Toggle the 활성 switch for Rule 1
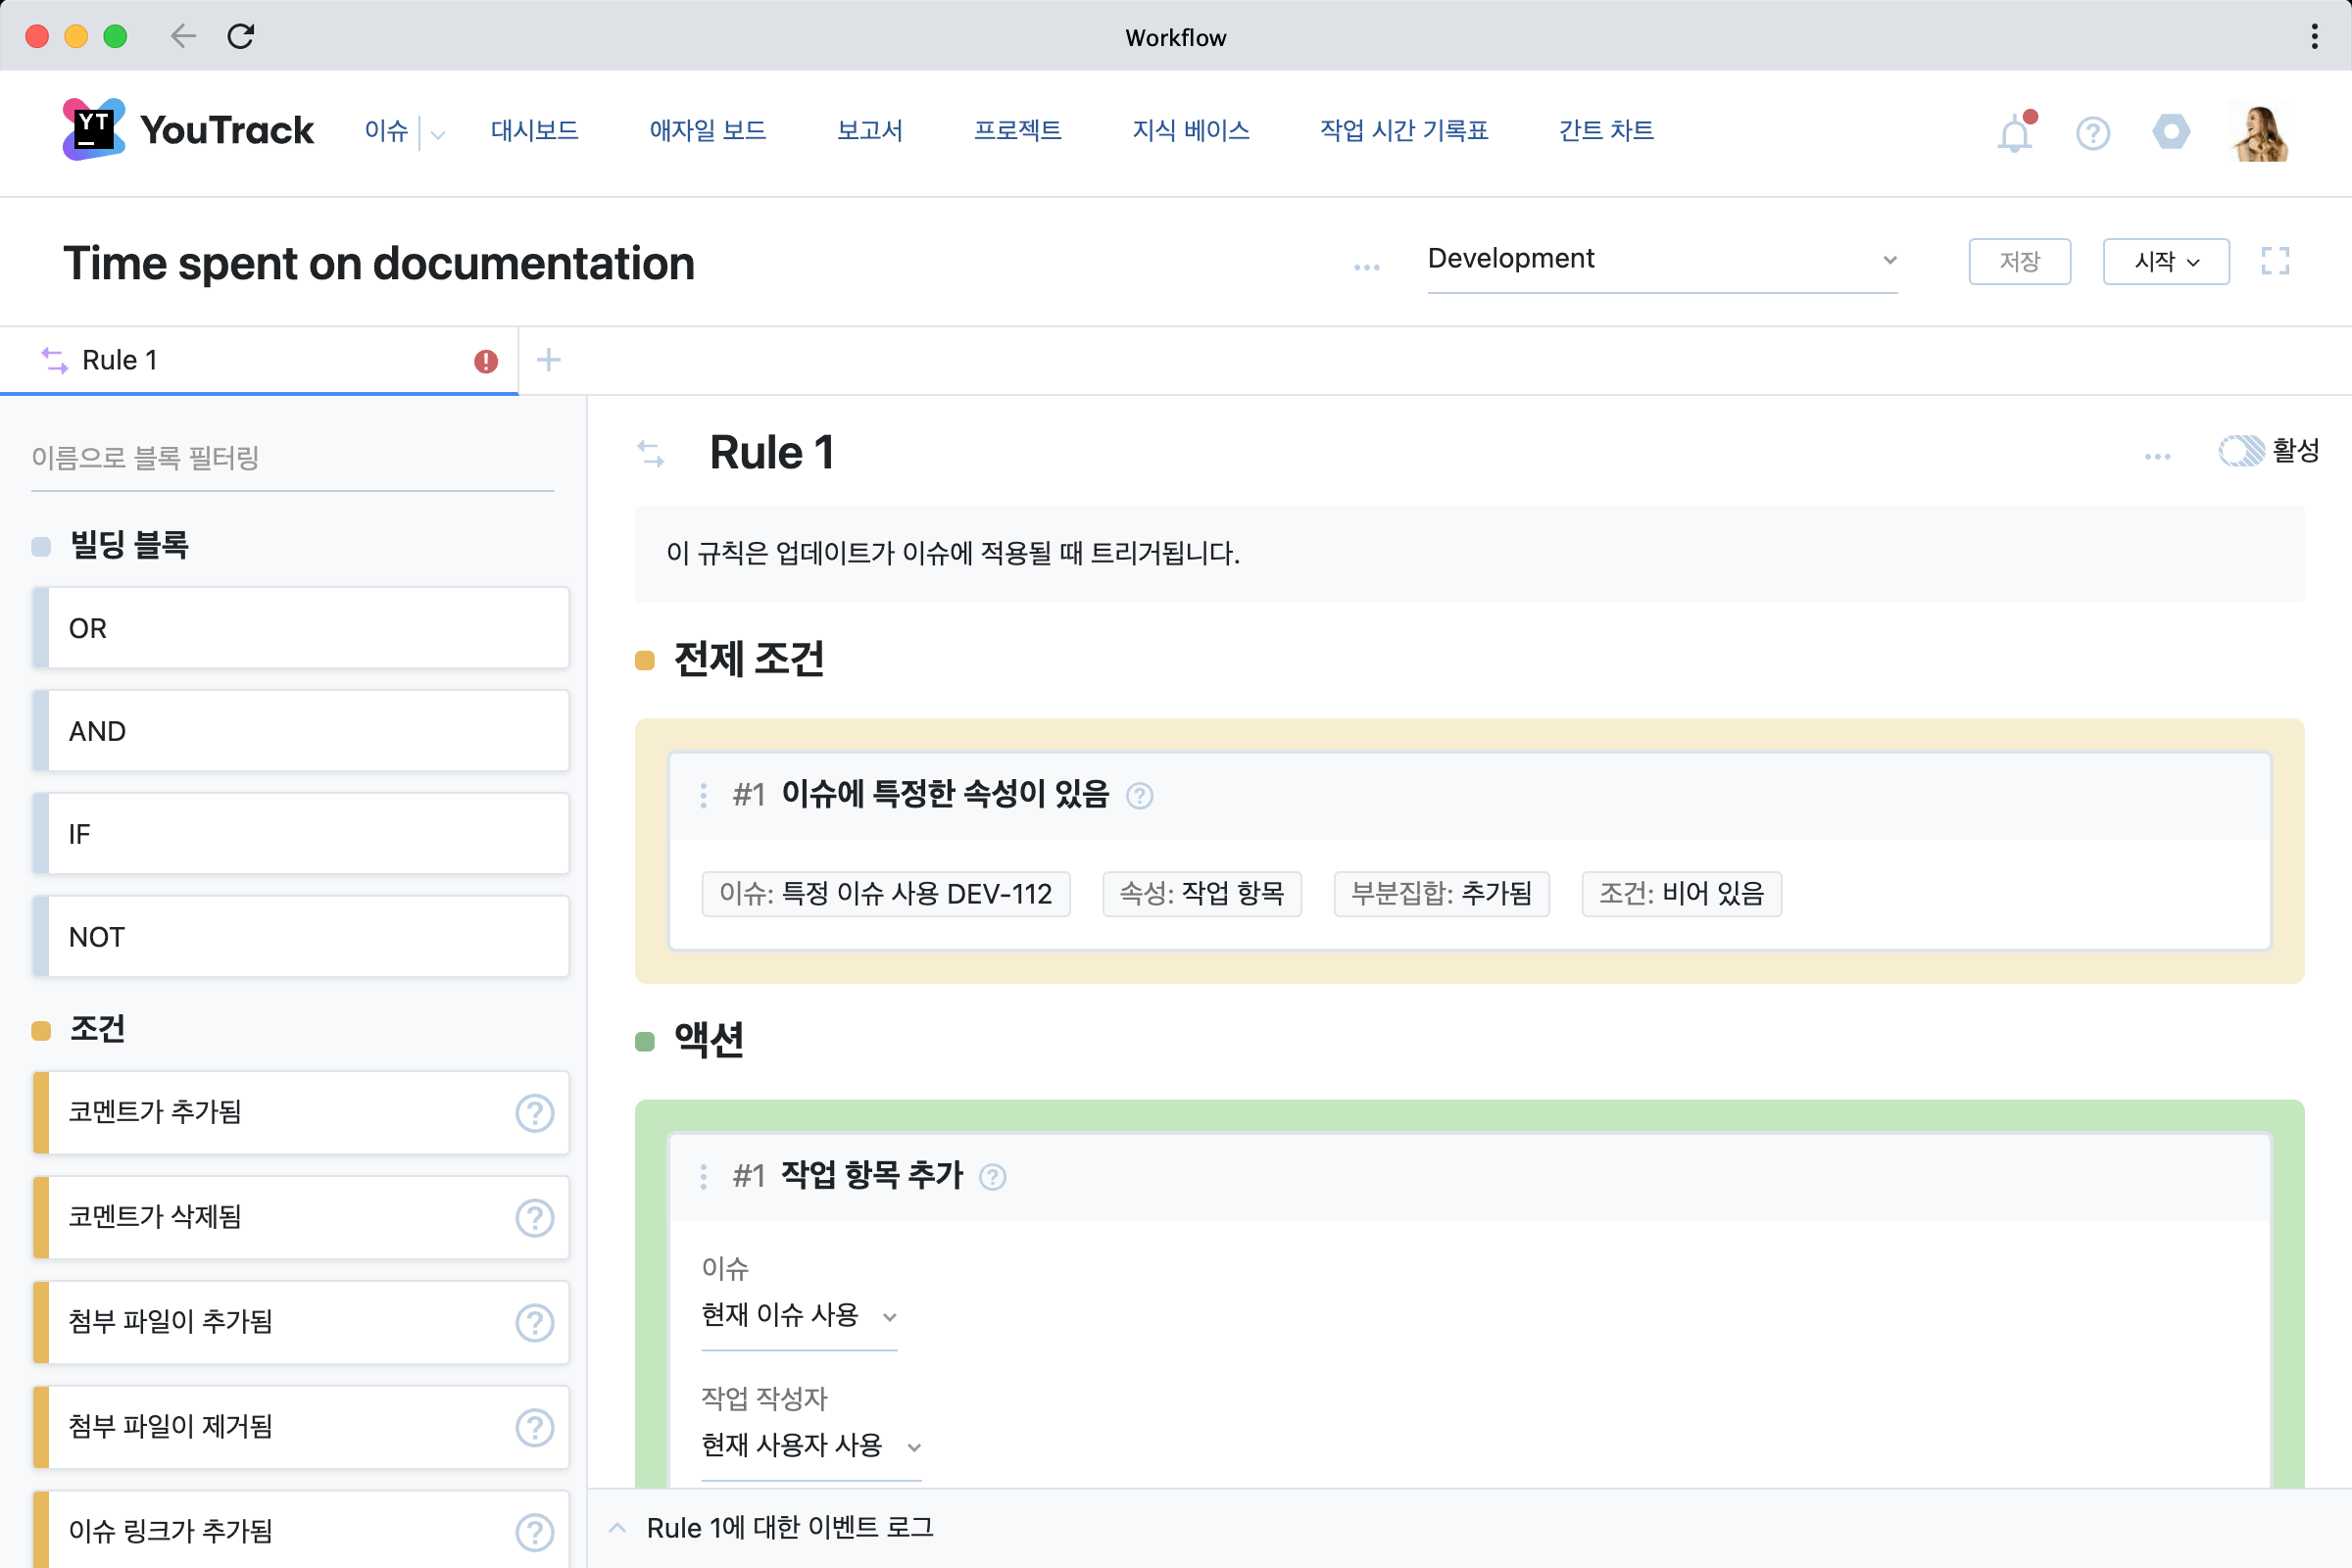The width and height of the screenshot is (2352, 1568). (2243, 451)
